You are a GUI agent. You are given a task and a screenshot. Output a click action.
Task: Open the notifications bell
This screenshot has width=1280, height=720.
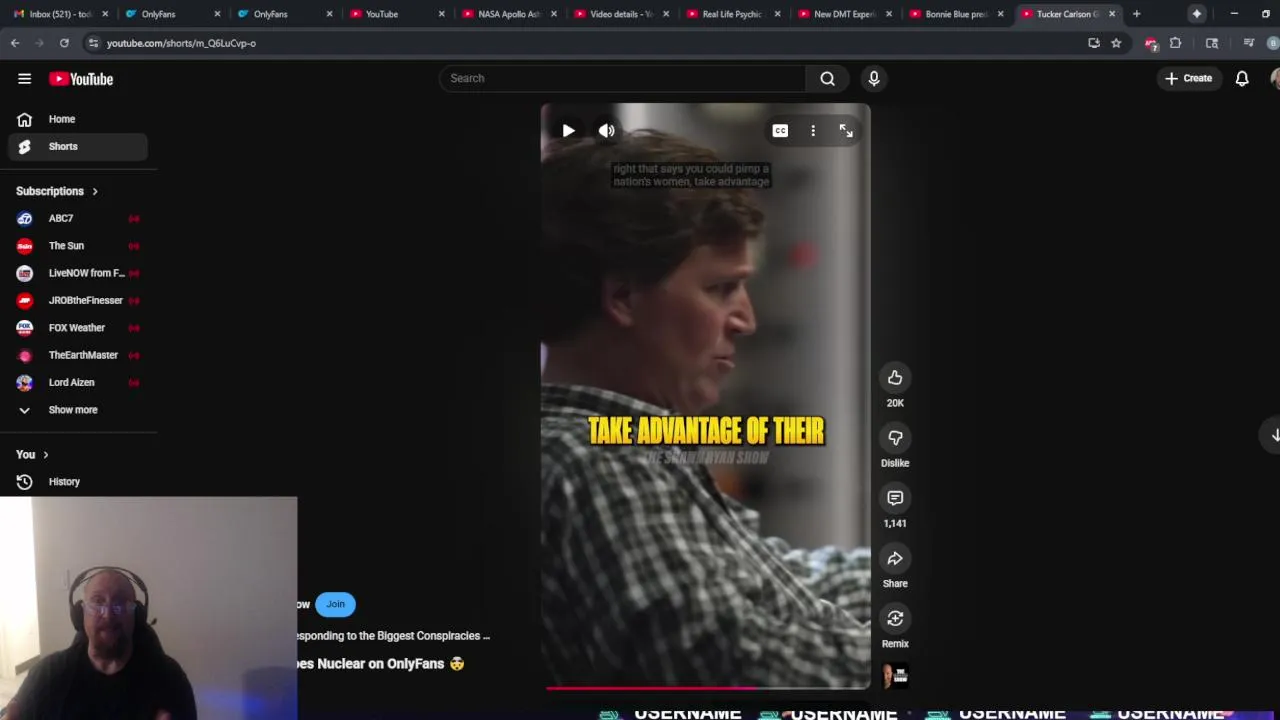point(1242,78)
